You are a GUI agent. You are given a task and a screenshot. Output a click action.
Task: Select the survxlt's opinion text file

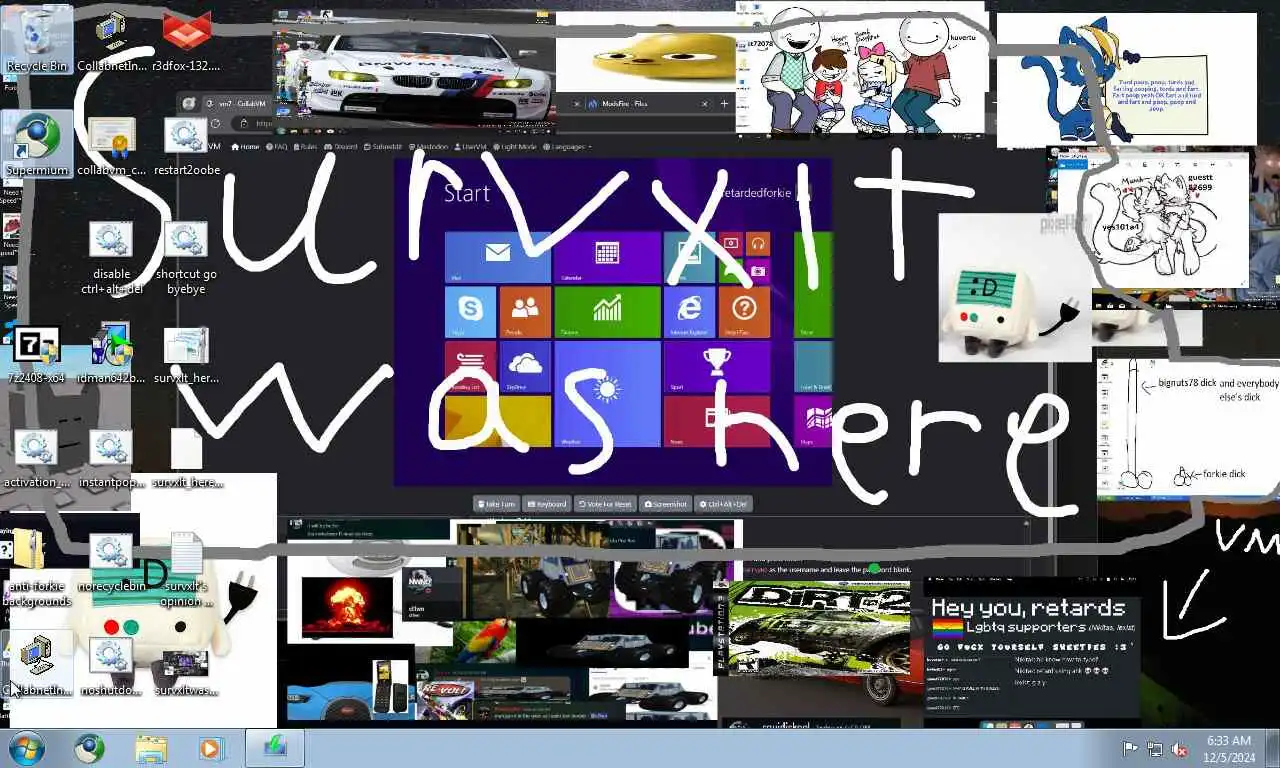point(186,569)
